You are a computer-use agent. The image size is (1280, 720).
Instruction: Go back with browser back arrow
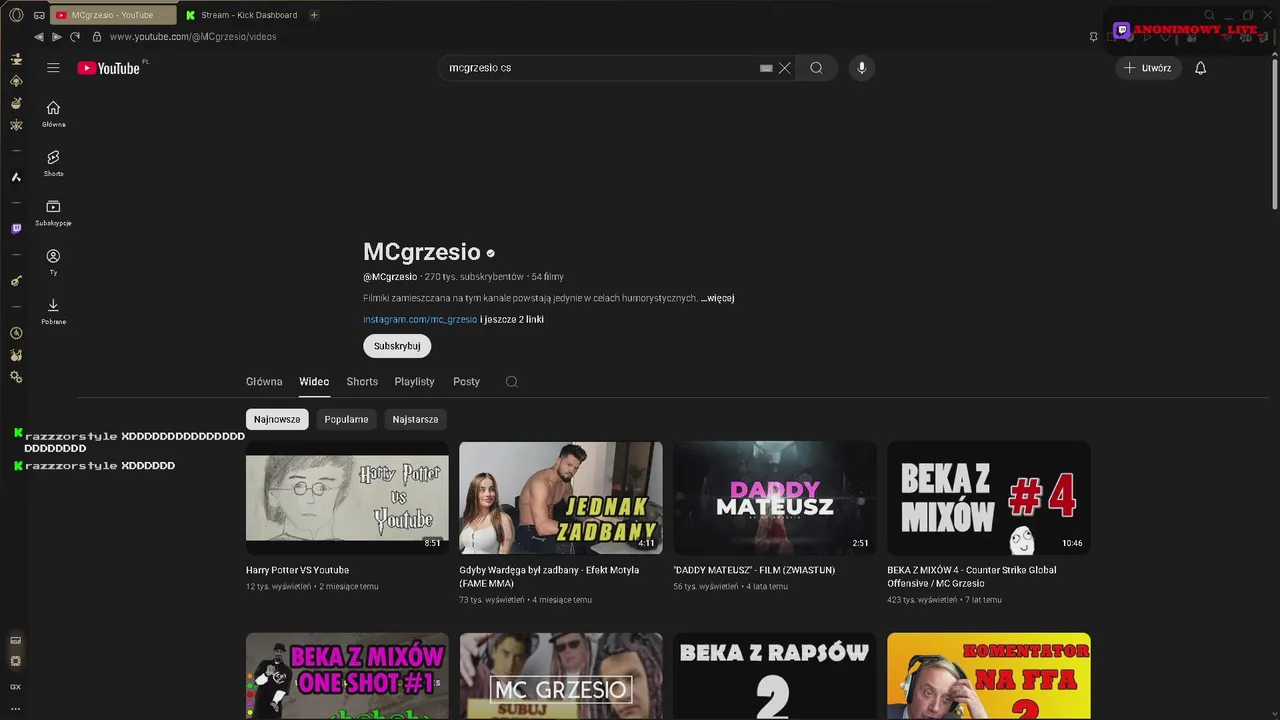click(39, 37)
